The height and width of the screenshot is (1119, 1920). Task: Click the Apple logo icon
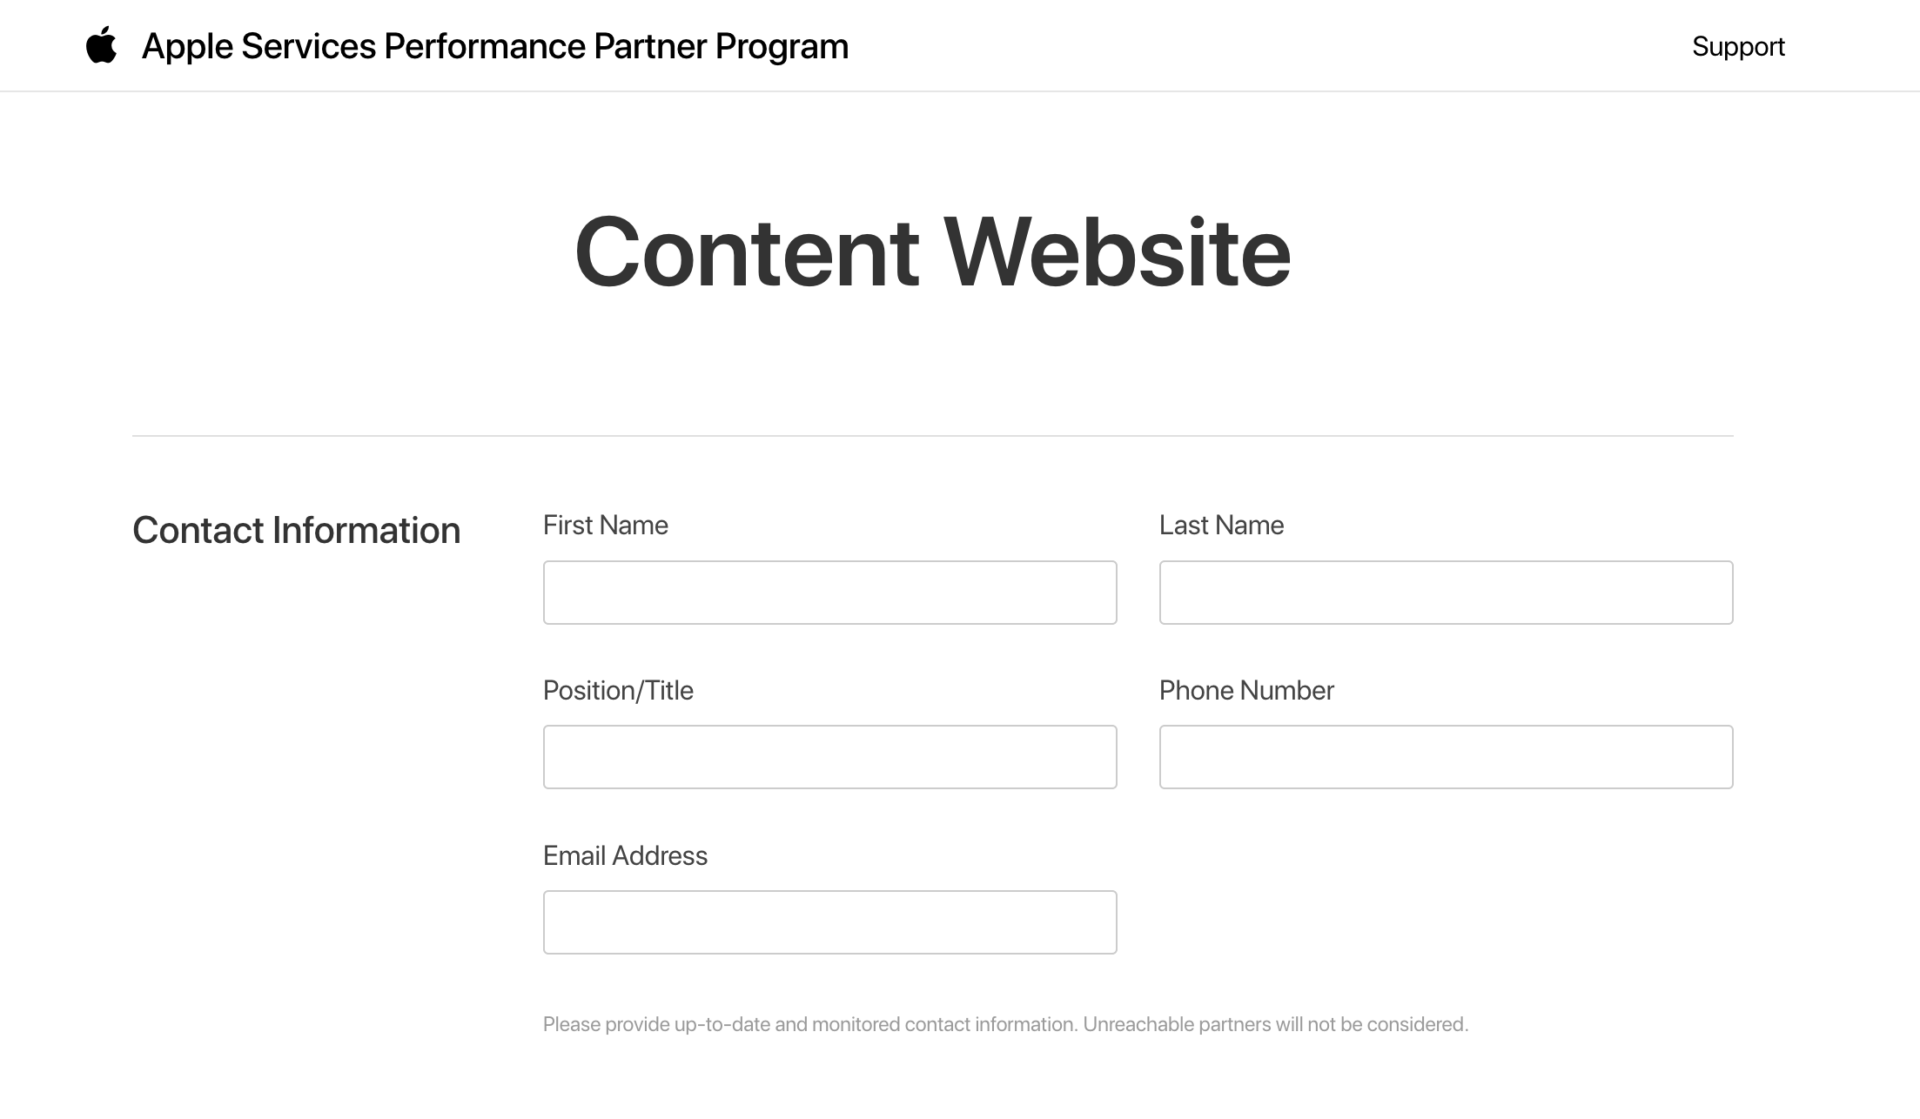[x=101, y=46]
